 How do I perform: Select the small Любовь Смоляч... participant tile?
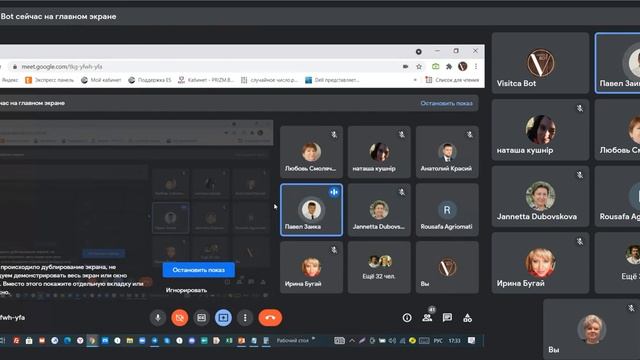311,152
